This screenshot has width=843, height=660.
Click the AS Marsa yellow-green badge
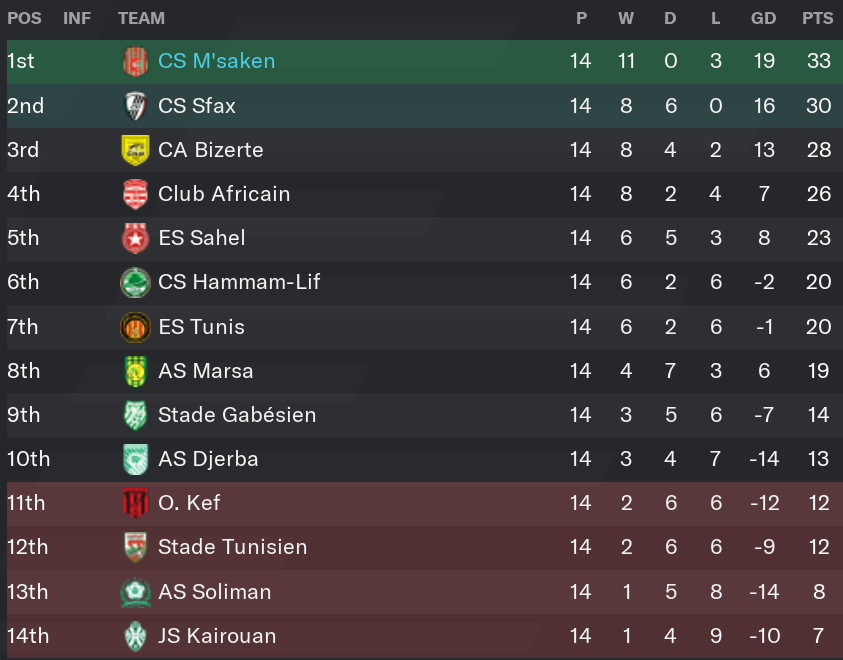click(x=135, y=371)
